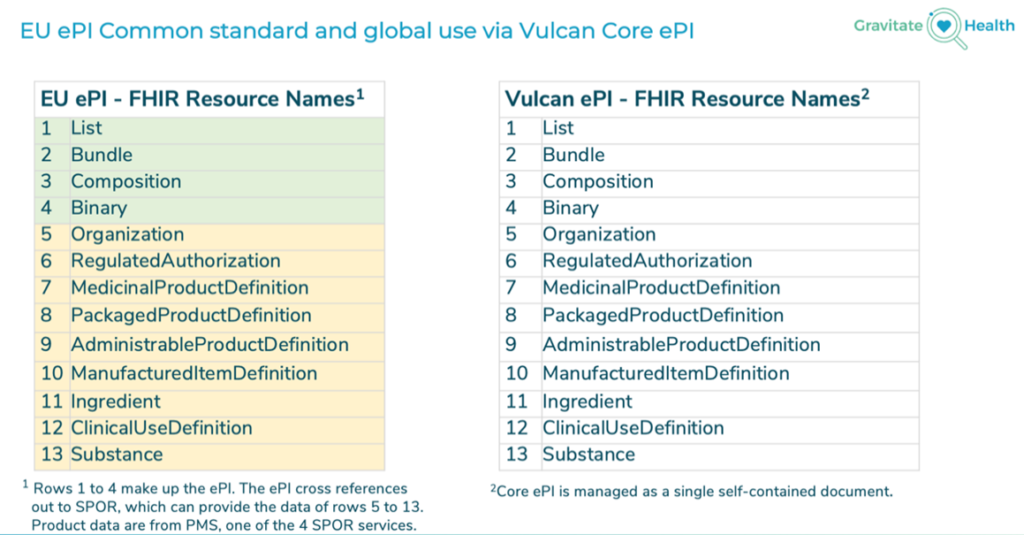Click Substance in the Vulcan ePI table
This screenshot has width=1024, height=535.
pos(588,454)
